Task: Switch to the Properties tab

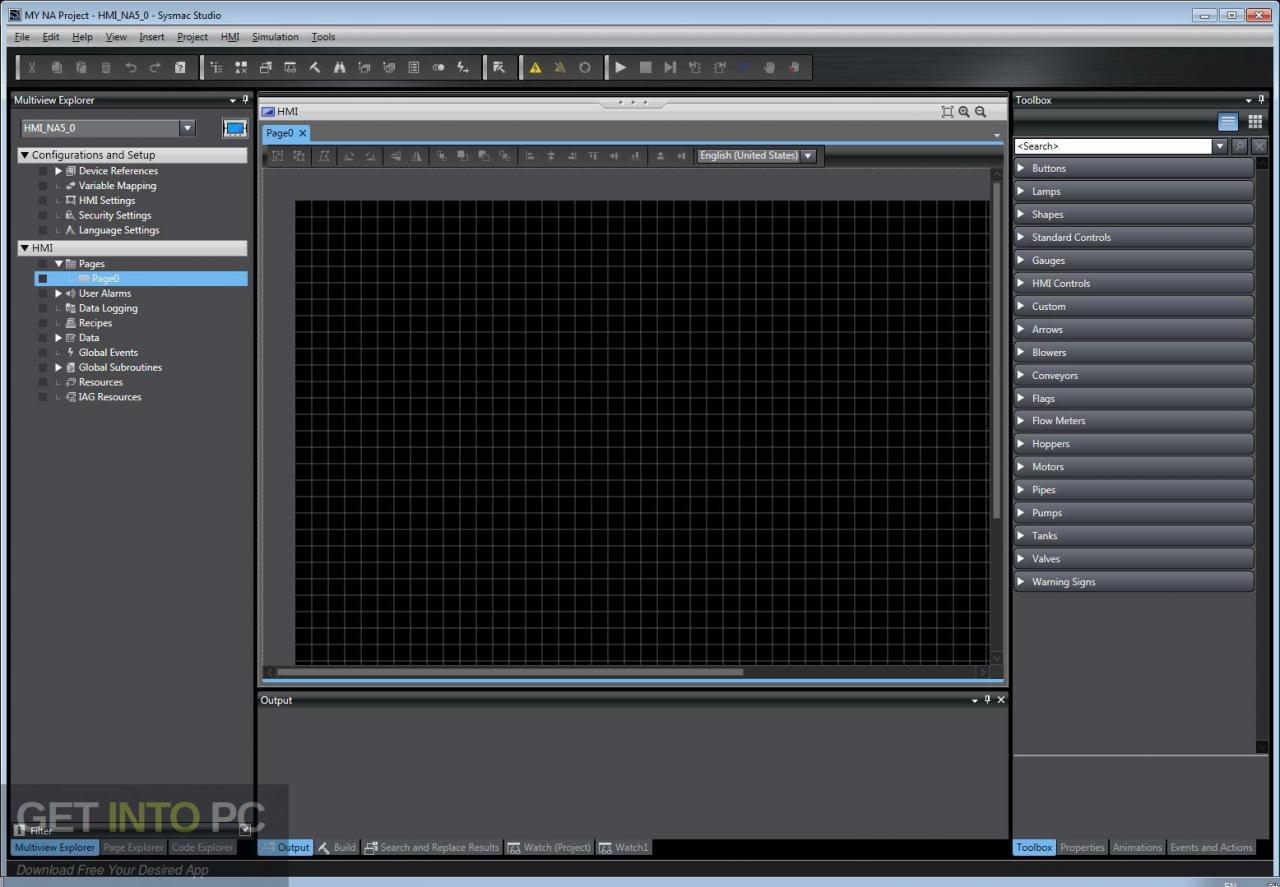Action: [1082, 848]
